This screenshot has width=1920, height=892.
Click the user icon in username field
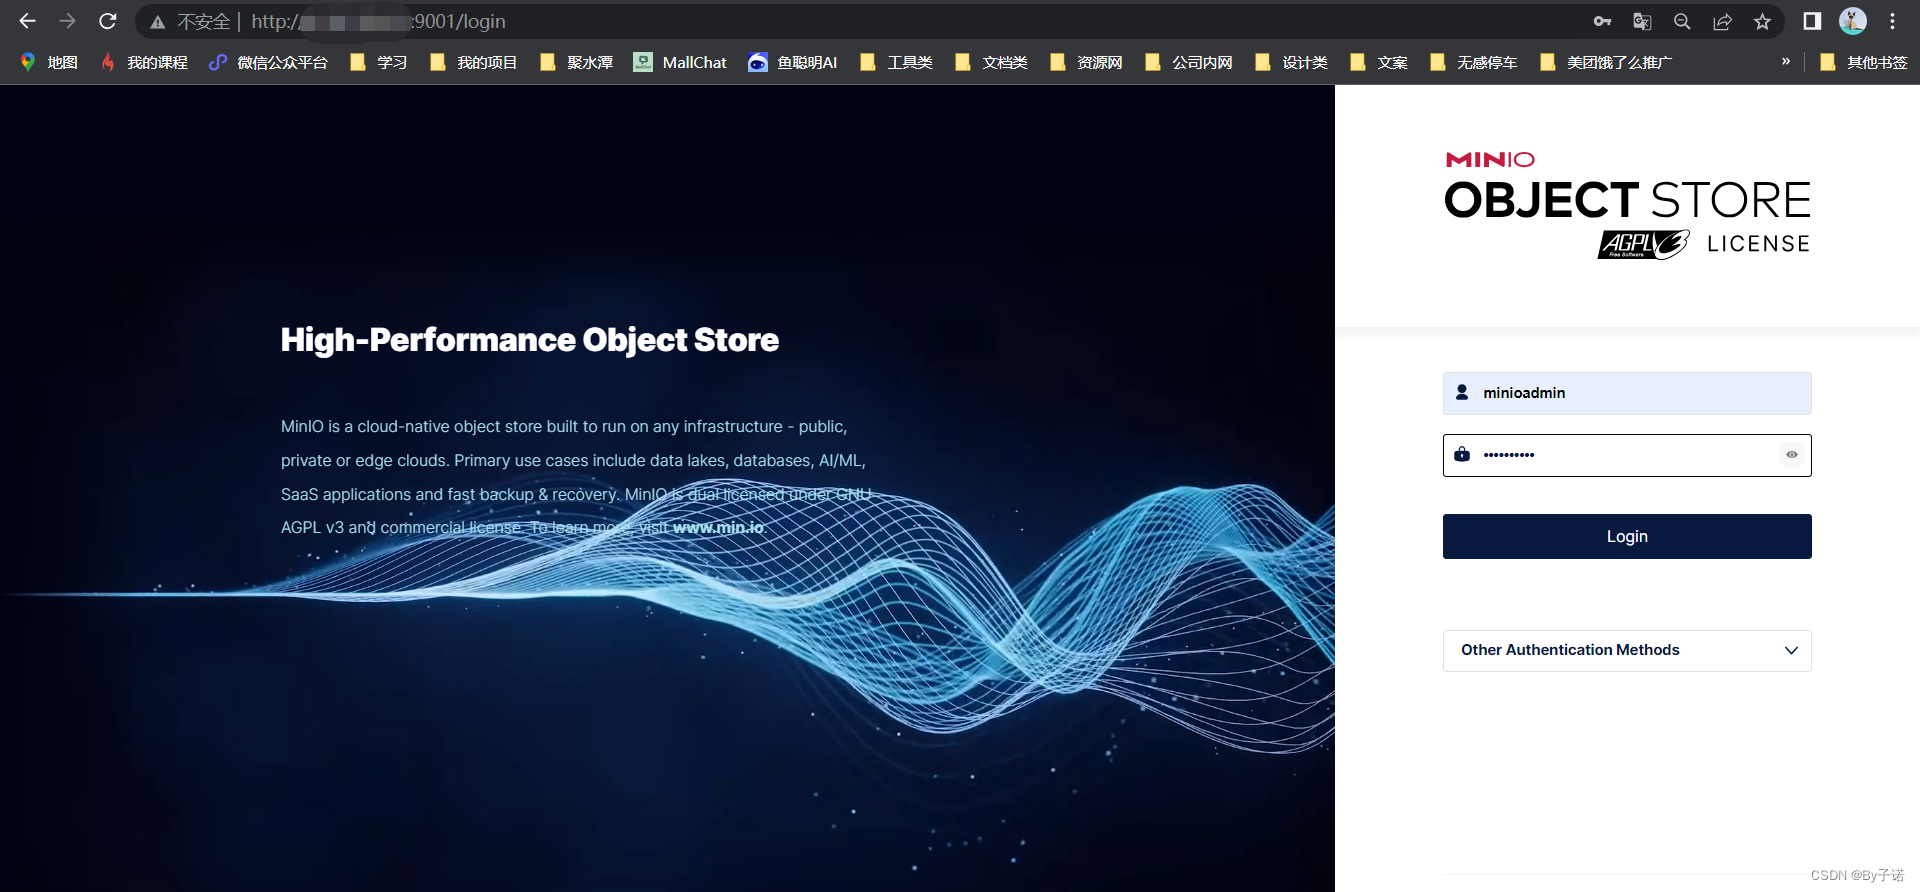click(1462, 392)
